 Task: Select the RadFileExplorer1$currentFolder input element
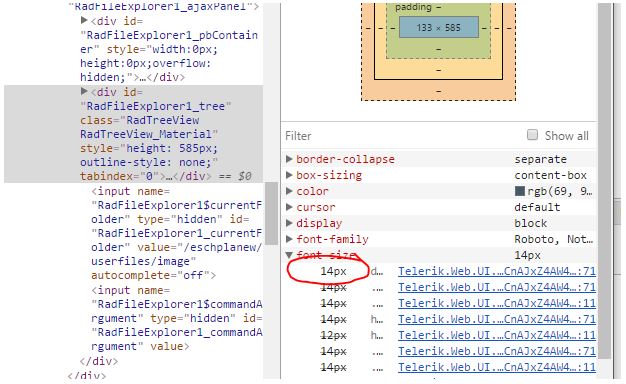pyautogui.click(x=176, y=233)
